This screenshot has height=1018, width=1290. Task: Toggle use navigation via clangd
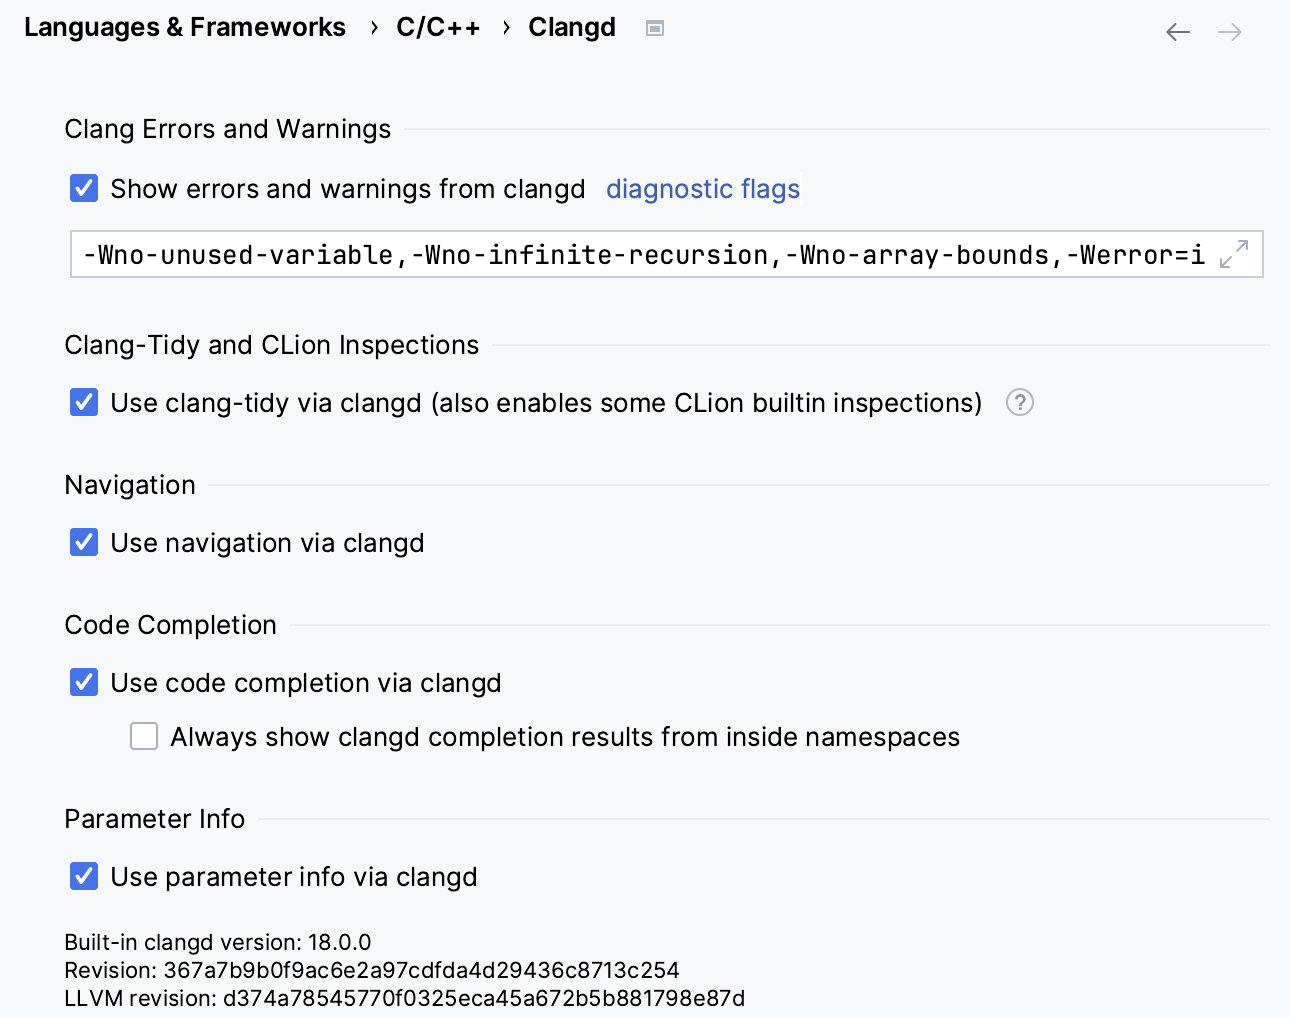(x=84, y=541)
